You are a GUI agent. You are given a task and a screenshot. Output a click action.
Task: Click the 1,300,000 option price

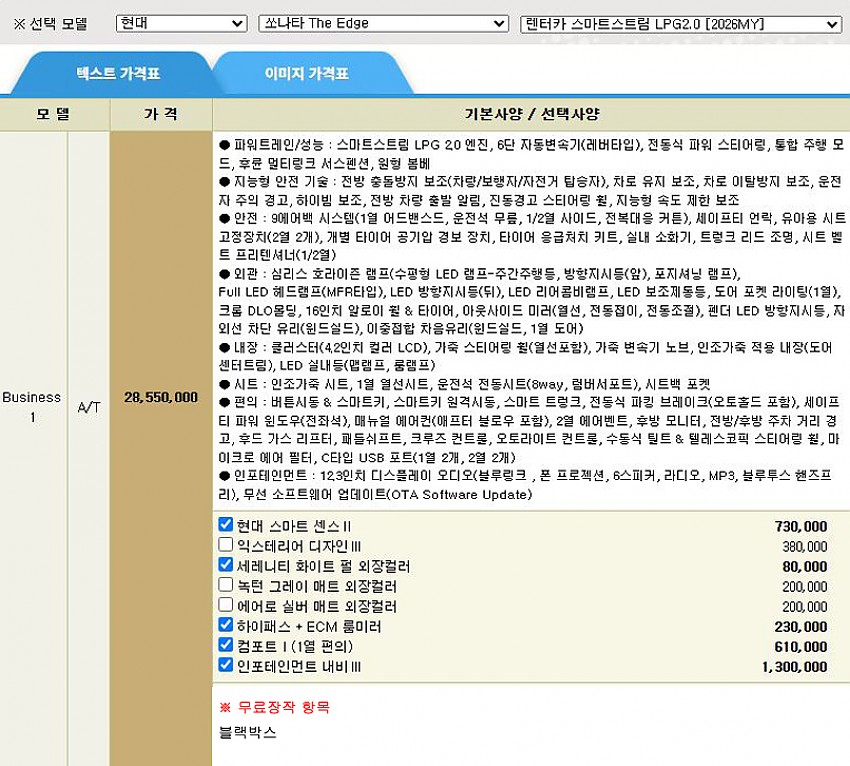(794, 666)
